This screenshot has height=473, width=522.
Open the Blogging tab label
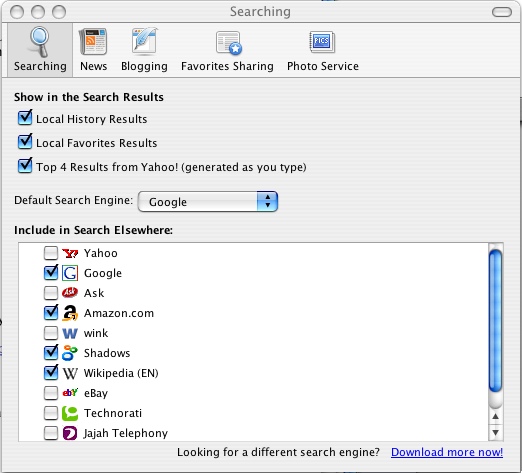(144, 66)
